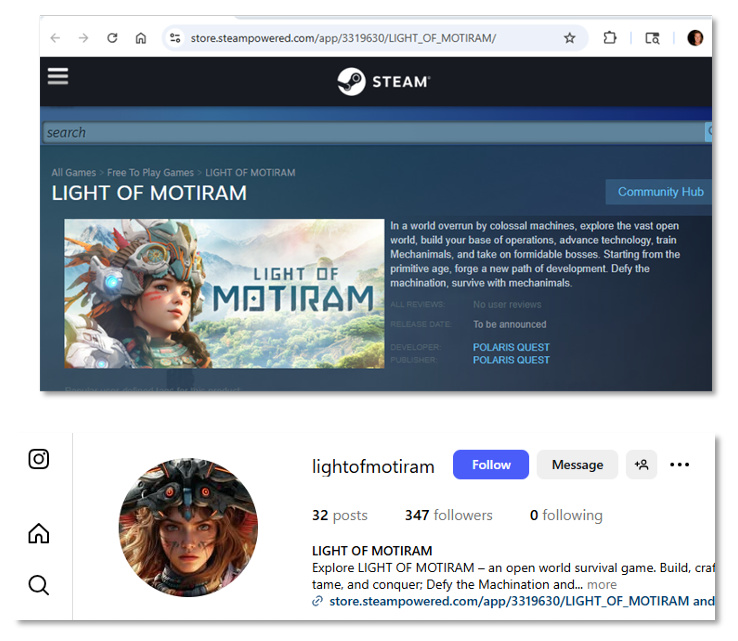Image resolution: width=738 pixels, height=641 pixels.
Task: Click the lightofmotiram username heading
Action: pyautogui.click(x=373, y=466)
